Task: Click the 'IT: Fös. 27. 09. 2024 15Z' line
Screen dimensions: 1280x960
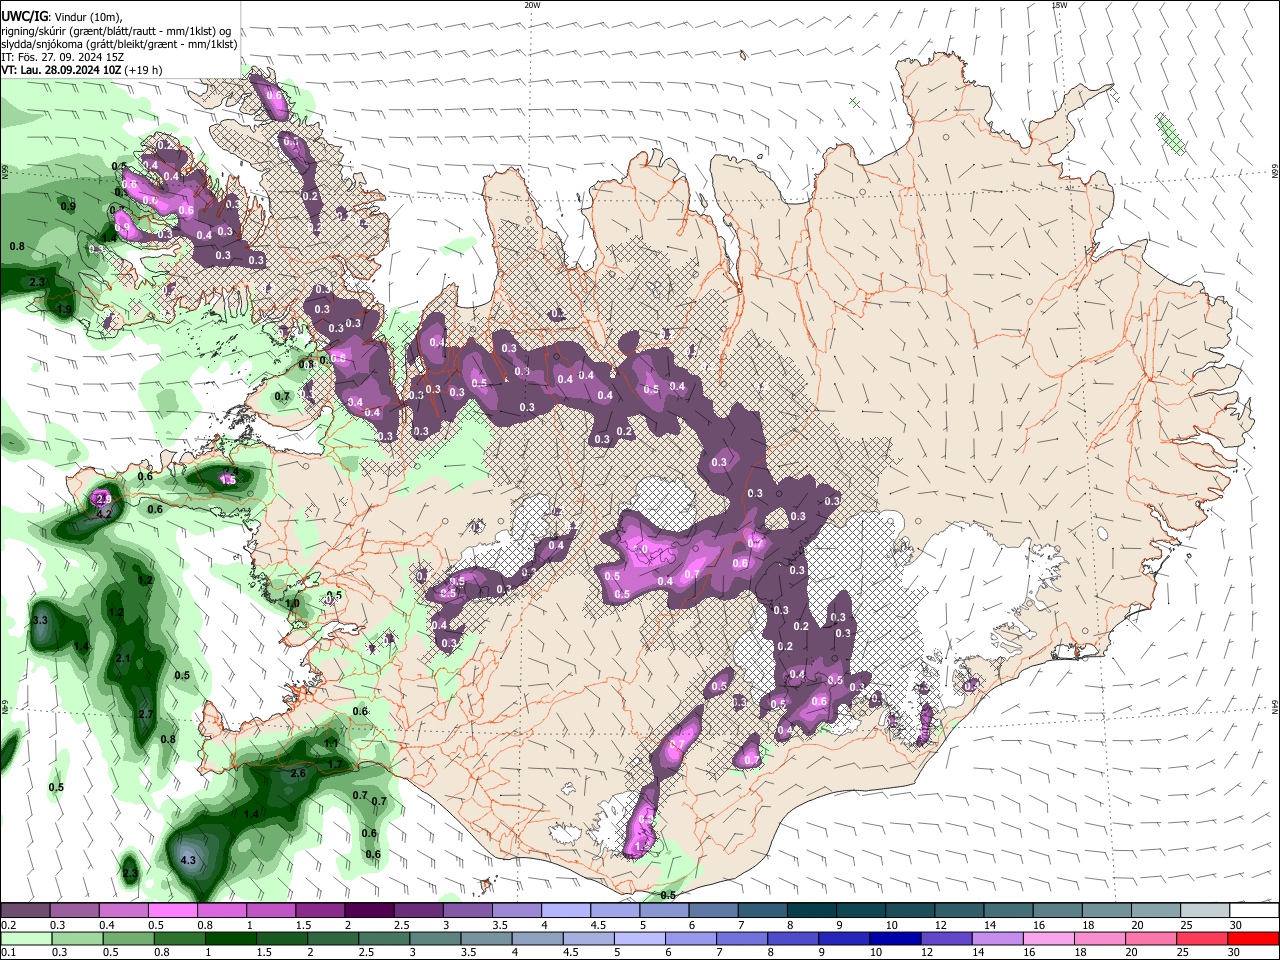Action: coord(62,57)
